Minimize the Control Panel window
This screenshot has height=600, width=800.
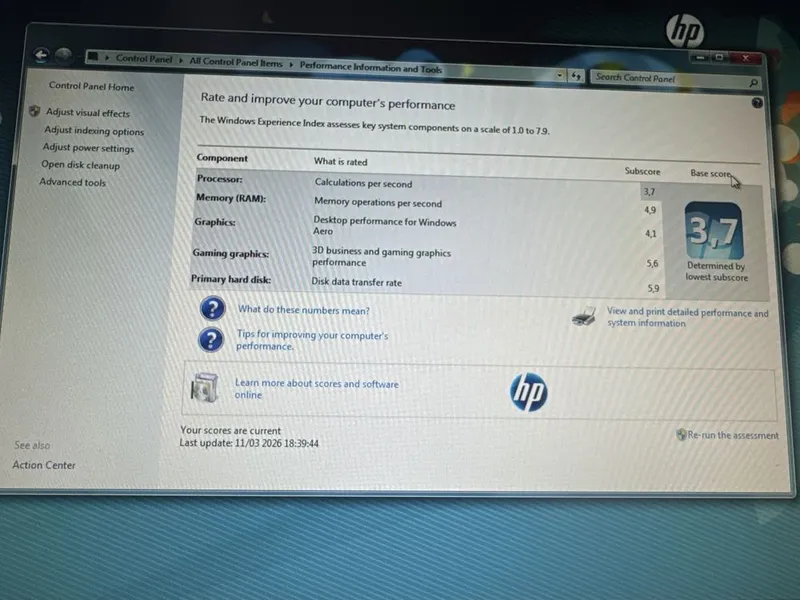click(701, 57)
